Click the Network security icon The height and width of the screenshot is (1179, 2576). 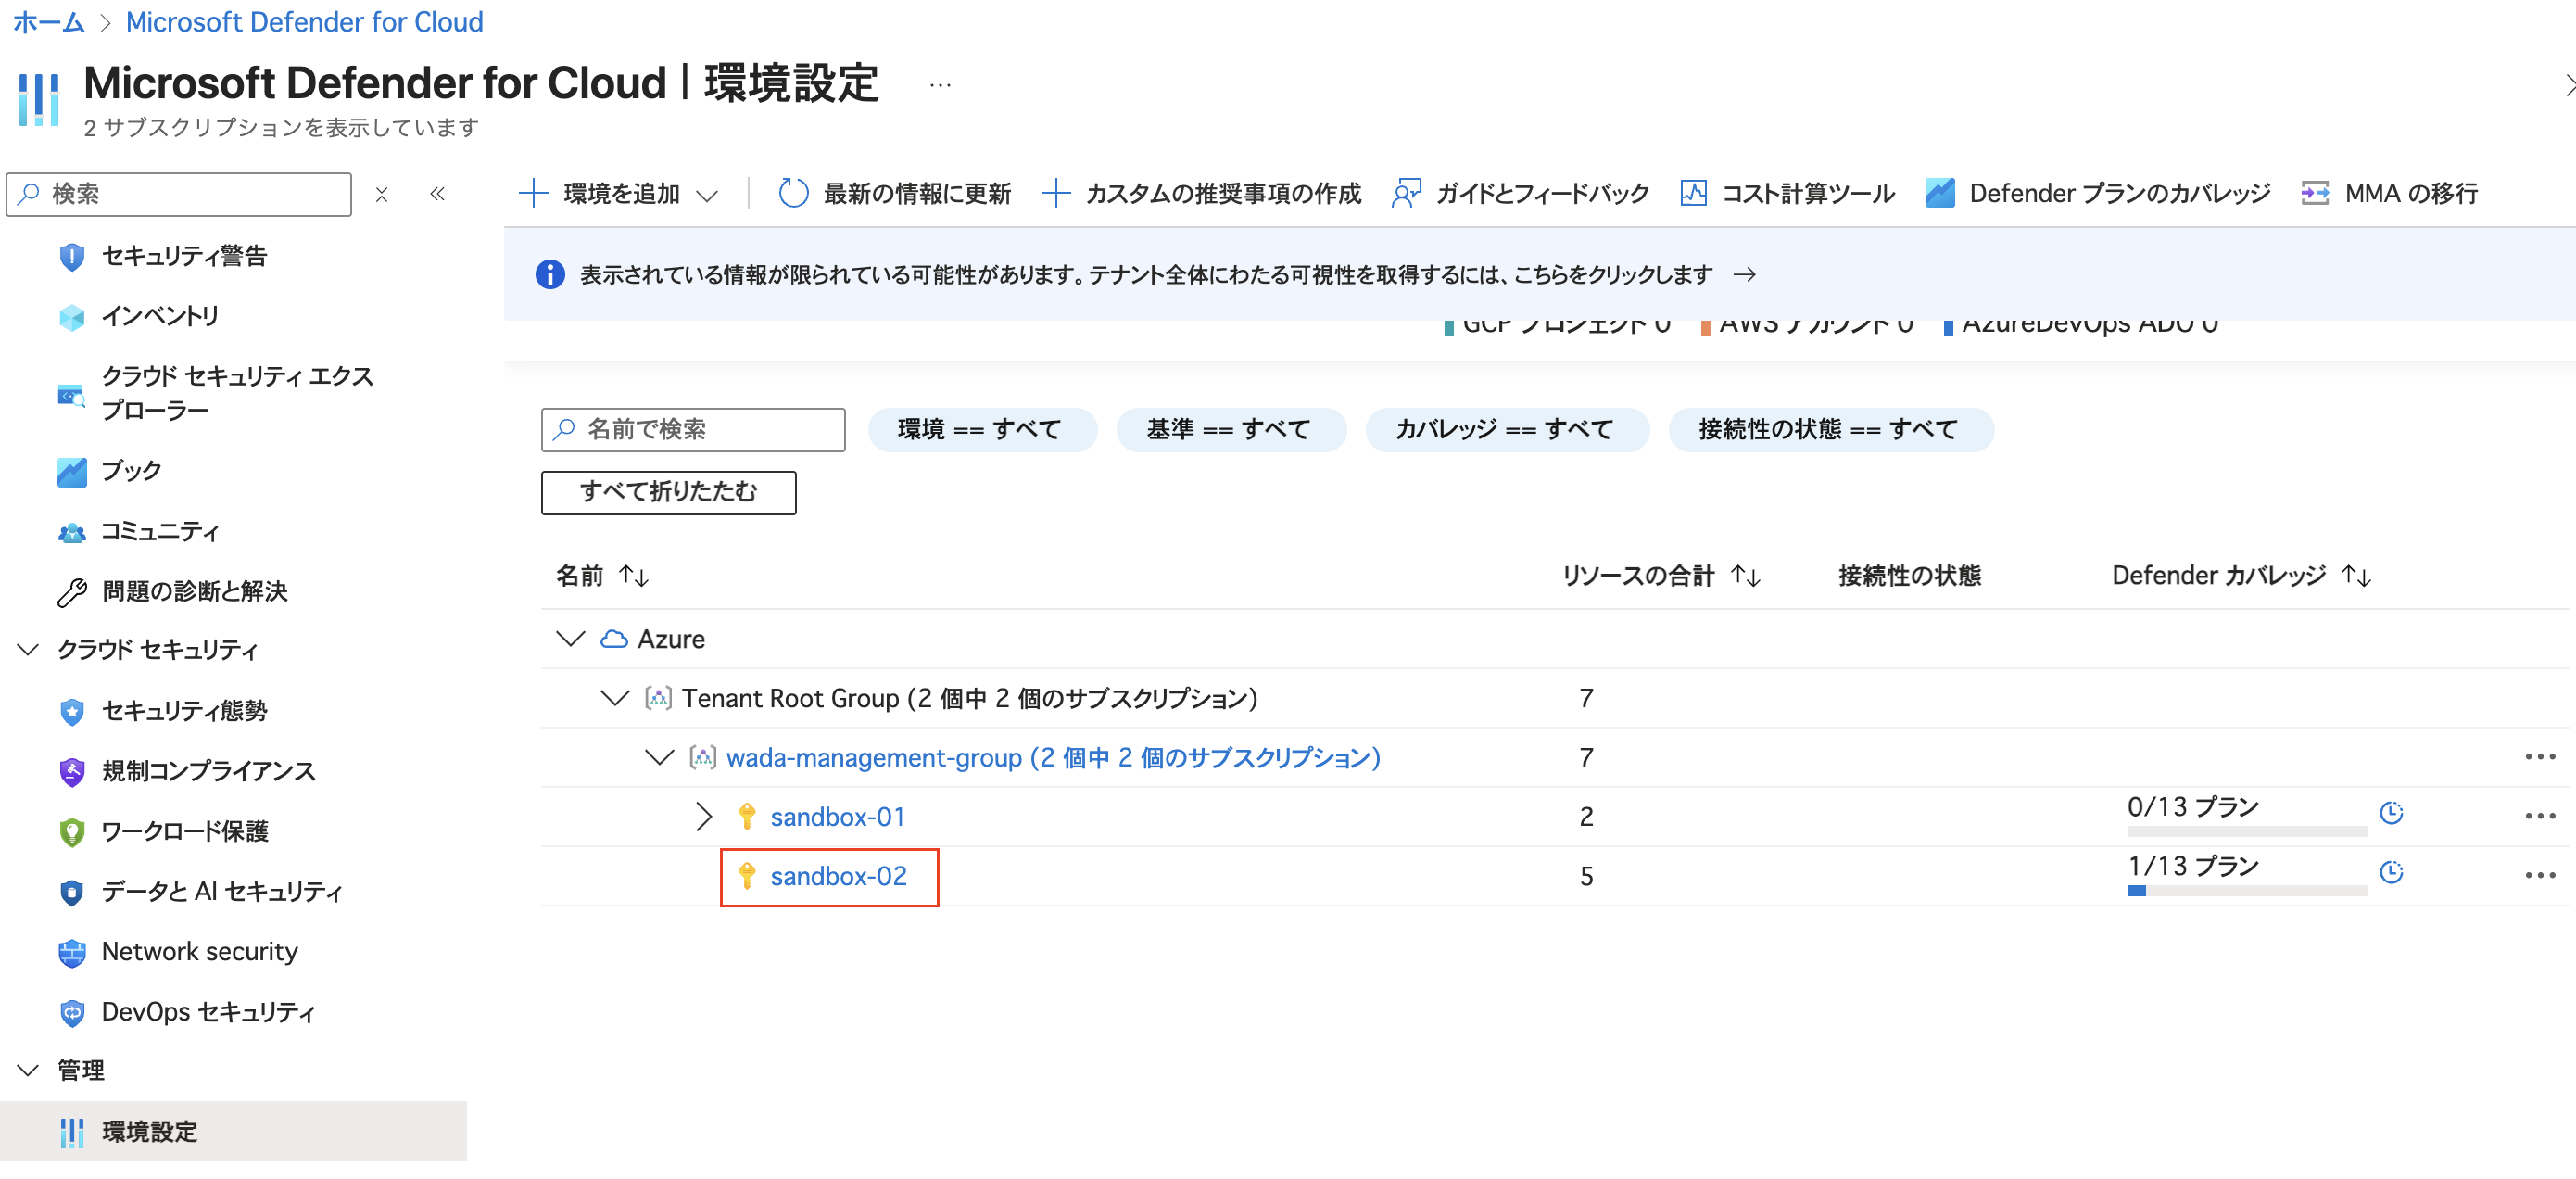tap(71, 952)
